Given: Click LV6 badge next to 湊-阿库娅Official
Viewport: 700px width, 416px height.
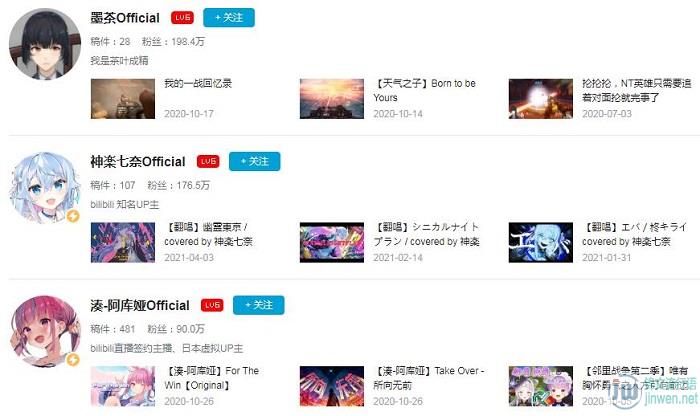Looking at the screenshot, I should pos(212,305).
